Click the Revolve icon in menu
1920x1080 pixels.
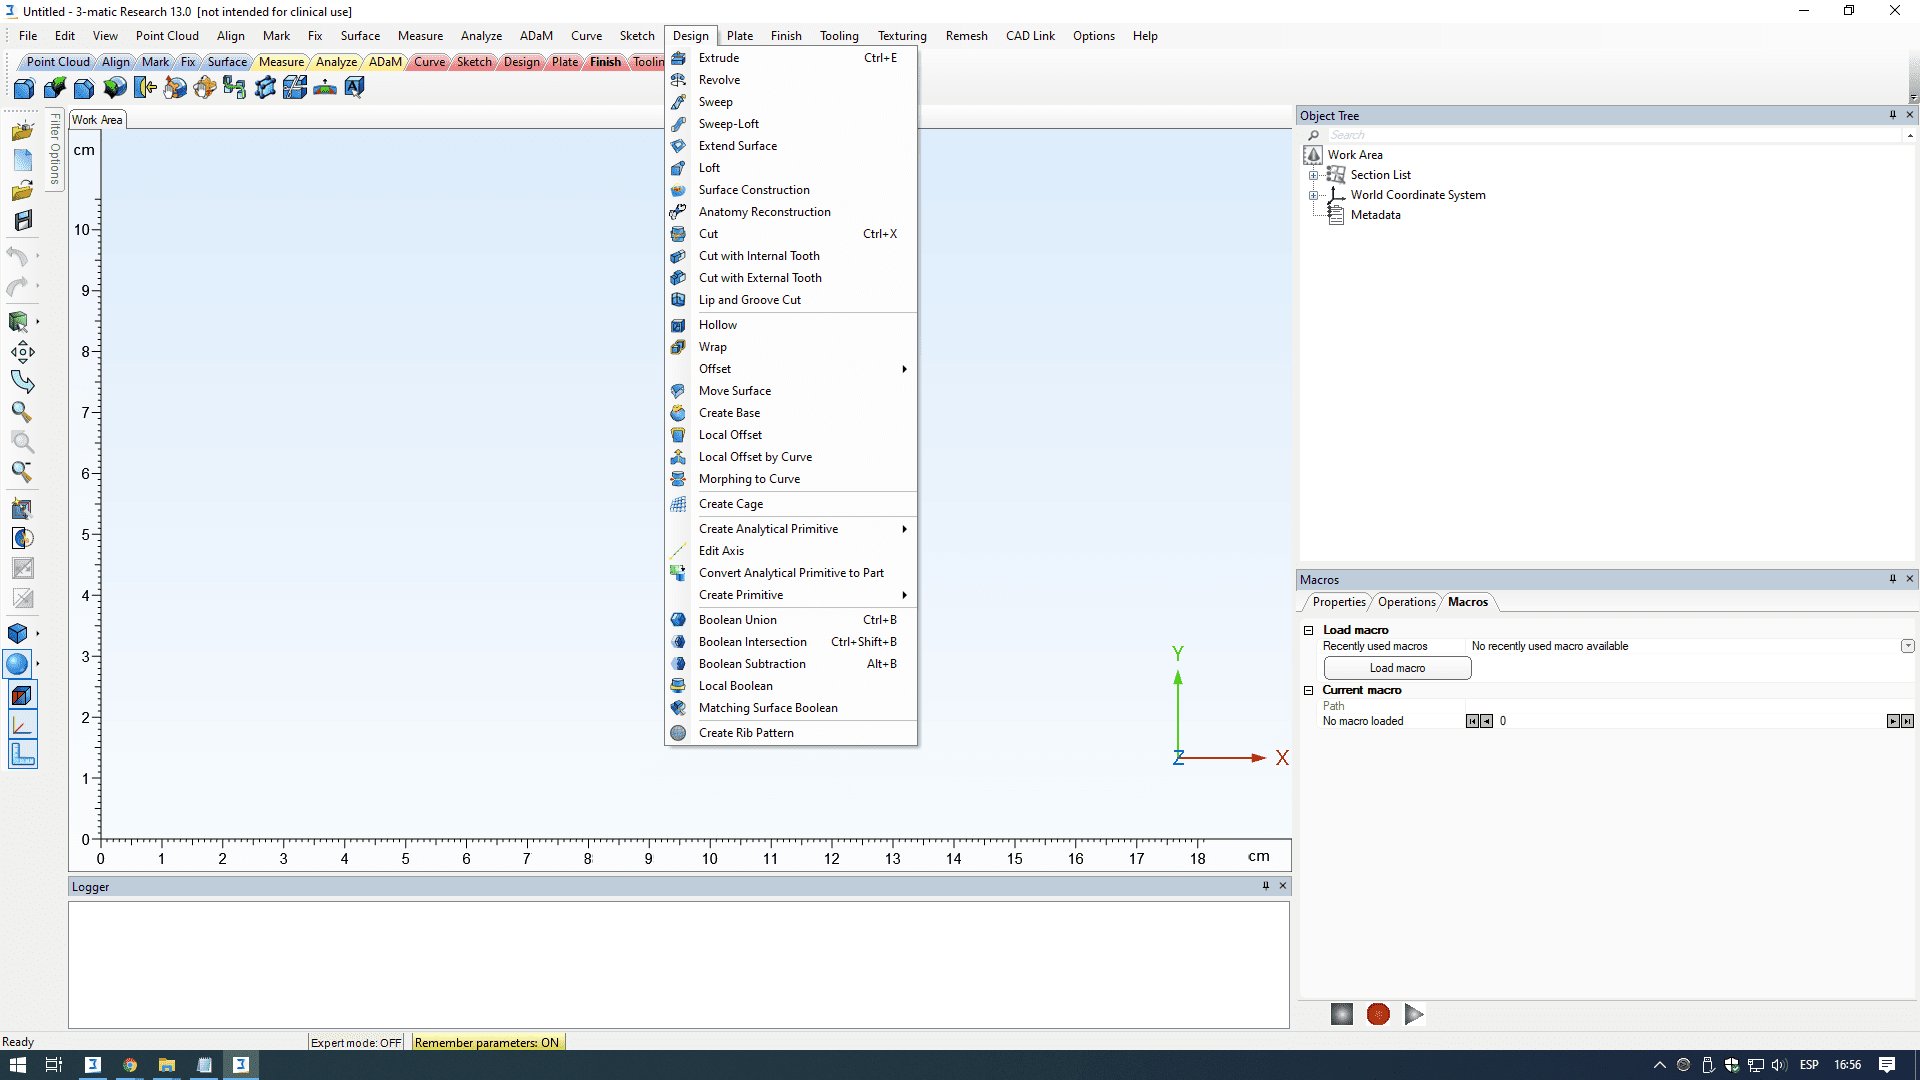pos(678,80)
